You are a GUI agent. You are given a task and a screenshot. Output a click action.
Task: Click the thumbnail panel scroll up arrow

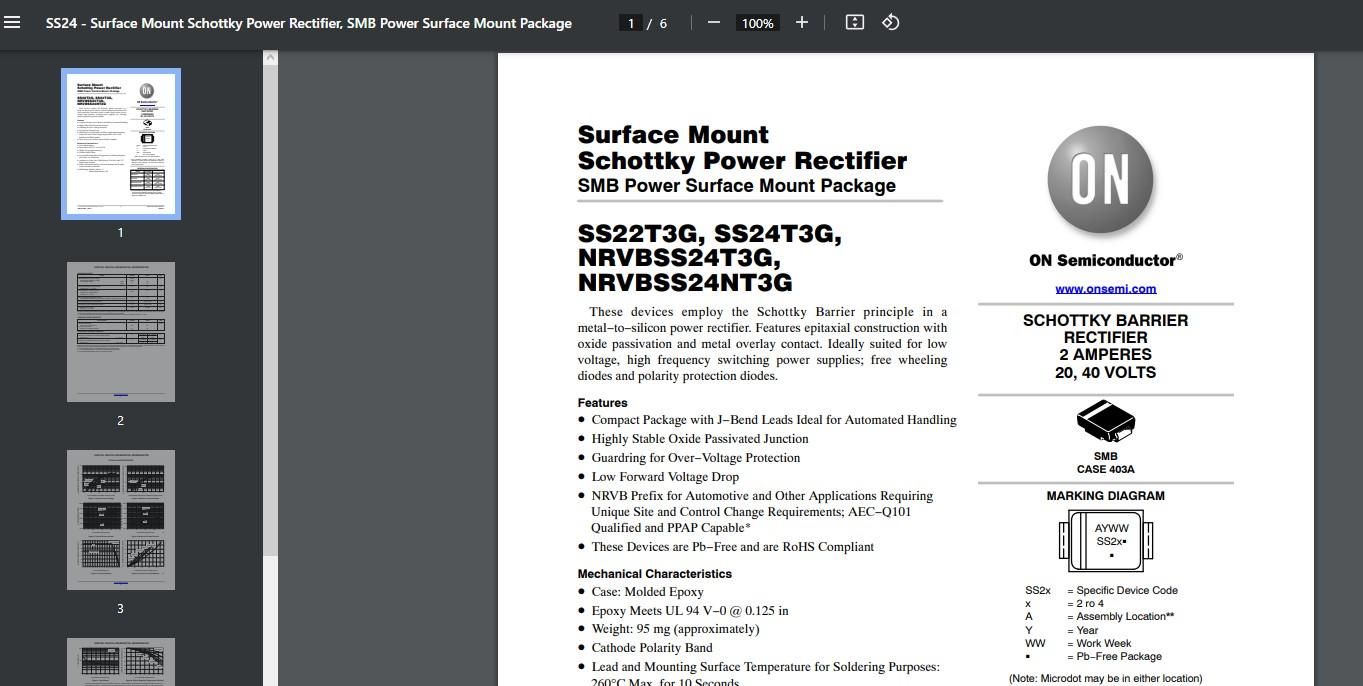coord(270,58)
